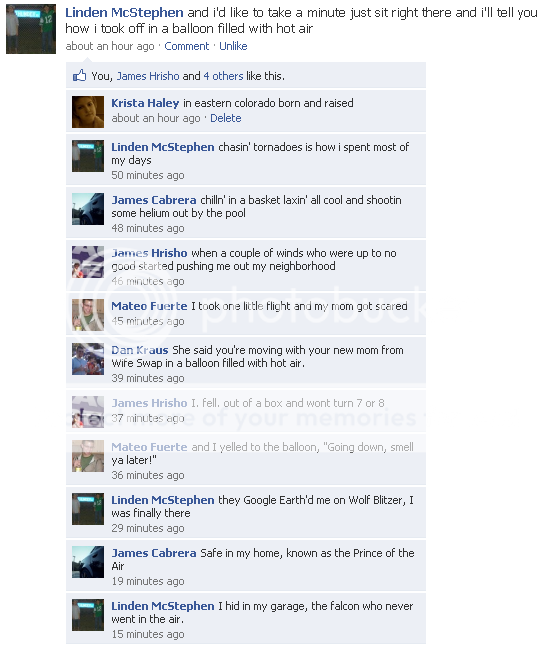Click Mateo Fuerte's name on 'yelled to the balloon' comment
This screenshot has width=554, height=647.
149,447
